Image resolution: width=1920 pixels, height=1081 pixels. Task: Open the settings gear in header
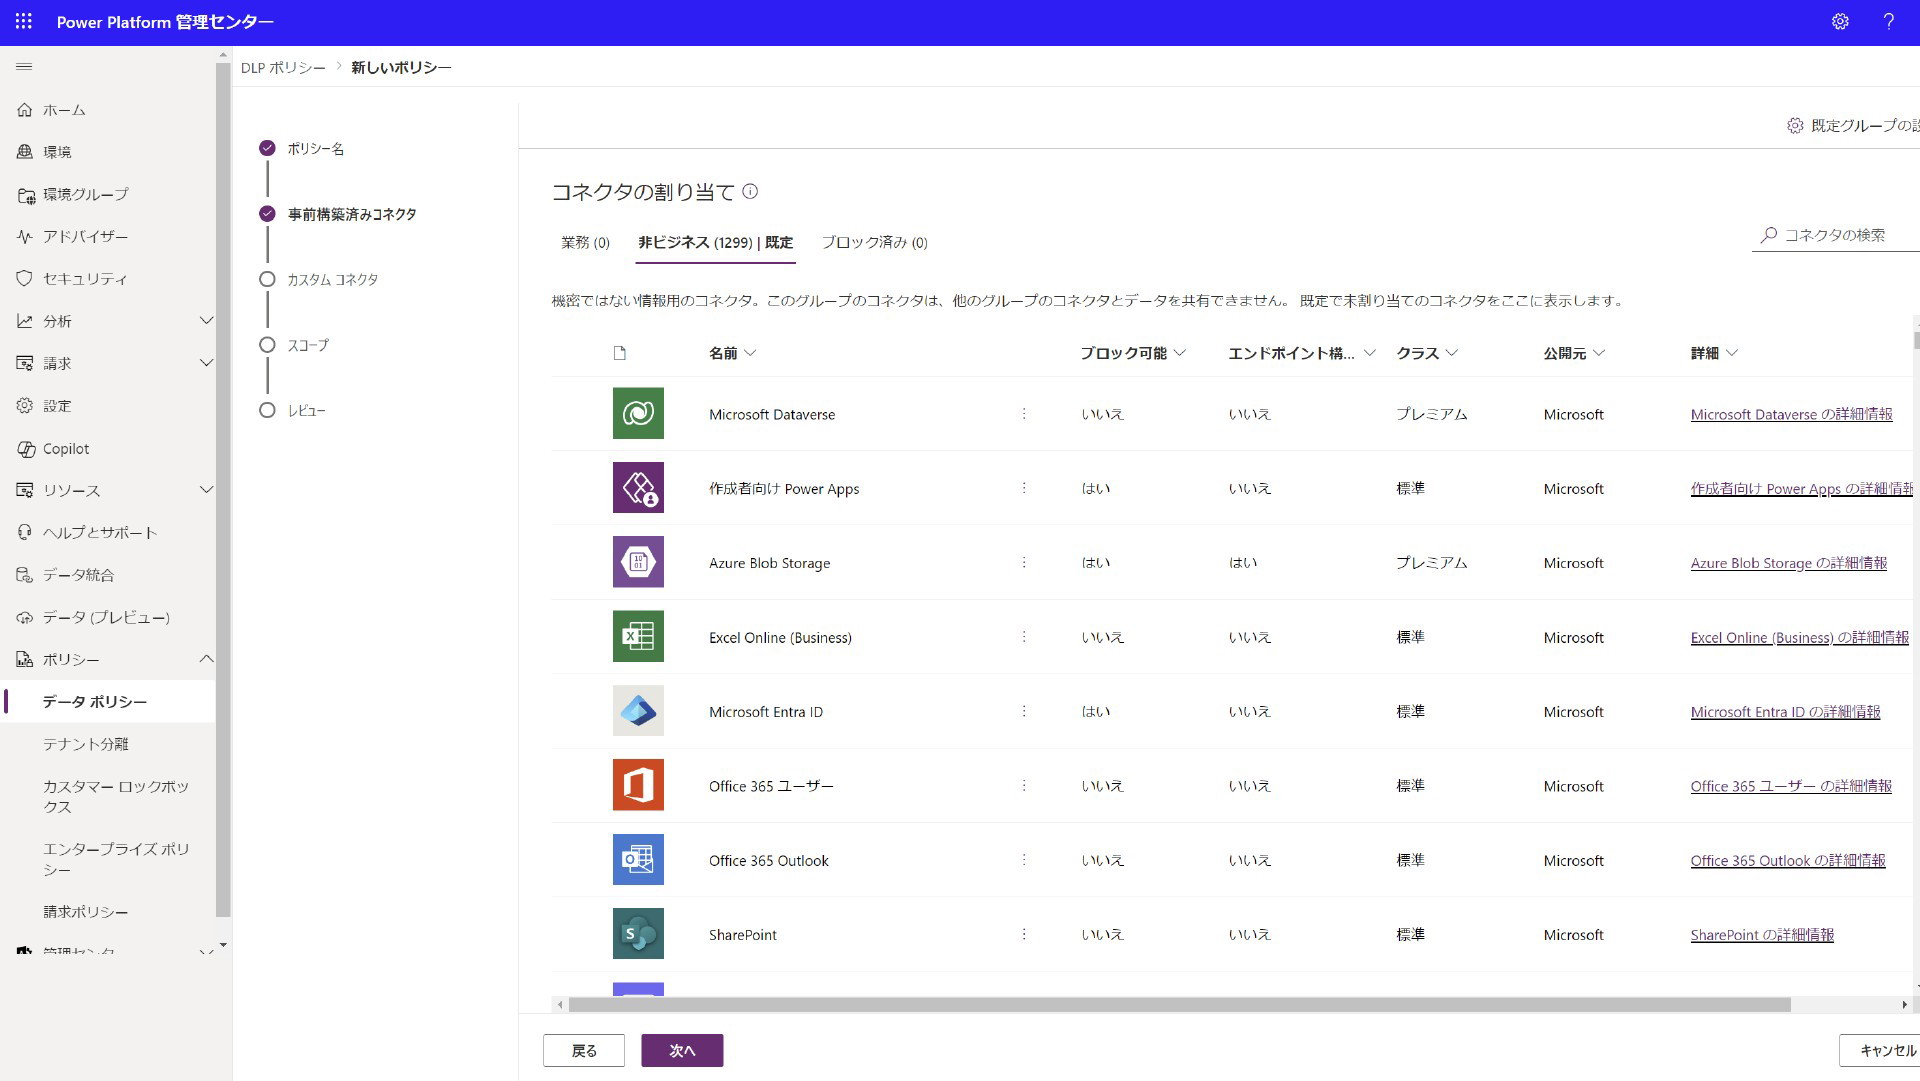click(1840, 21)
